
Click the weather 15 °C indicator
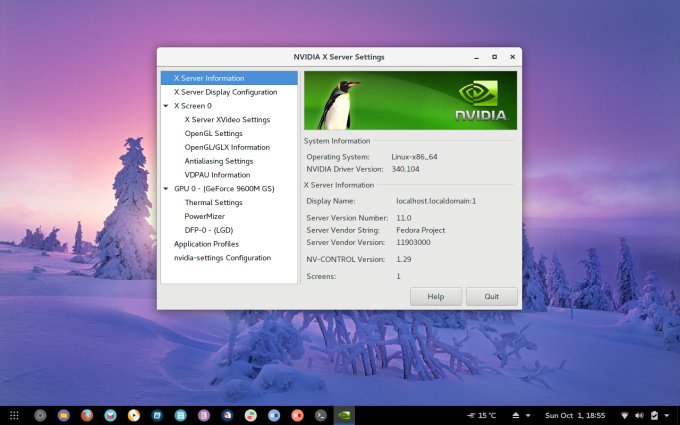[481, 415]
